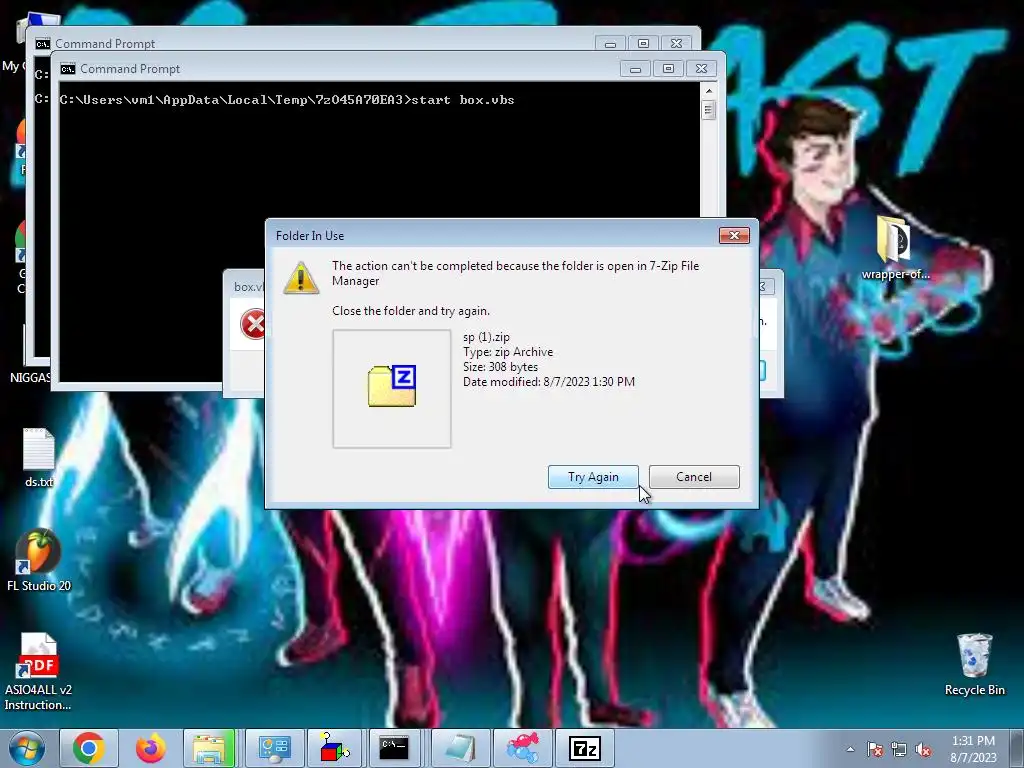This screenshot has height=768, width=1024.
Task: Select the wrapper-of... desktop folder
Action: (x=895, y=248)
